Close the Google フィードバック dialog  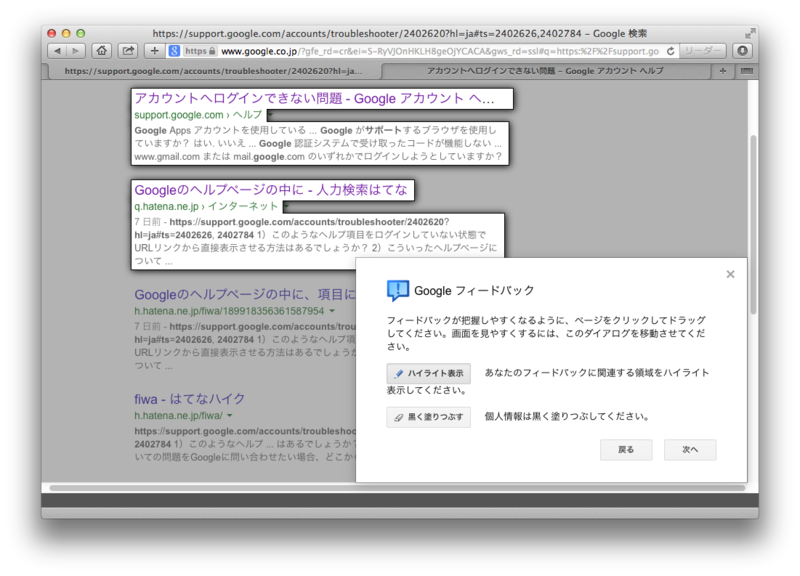tap(730, 274)
